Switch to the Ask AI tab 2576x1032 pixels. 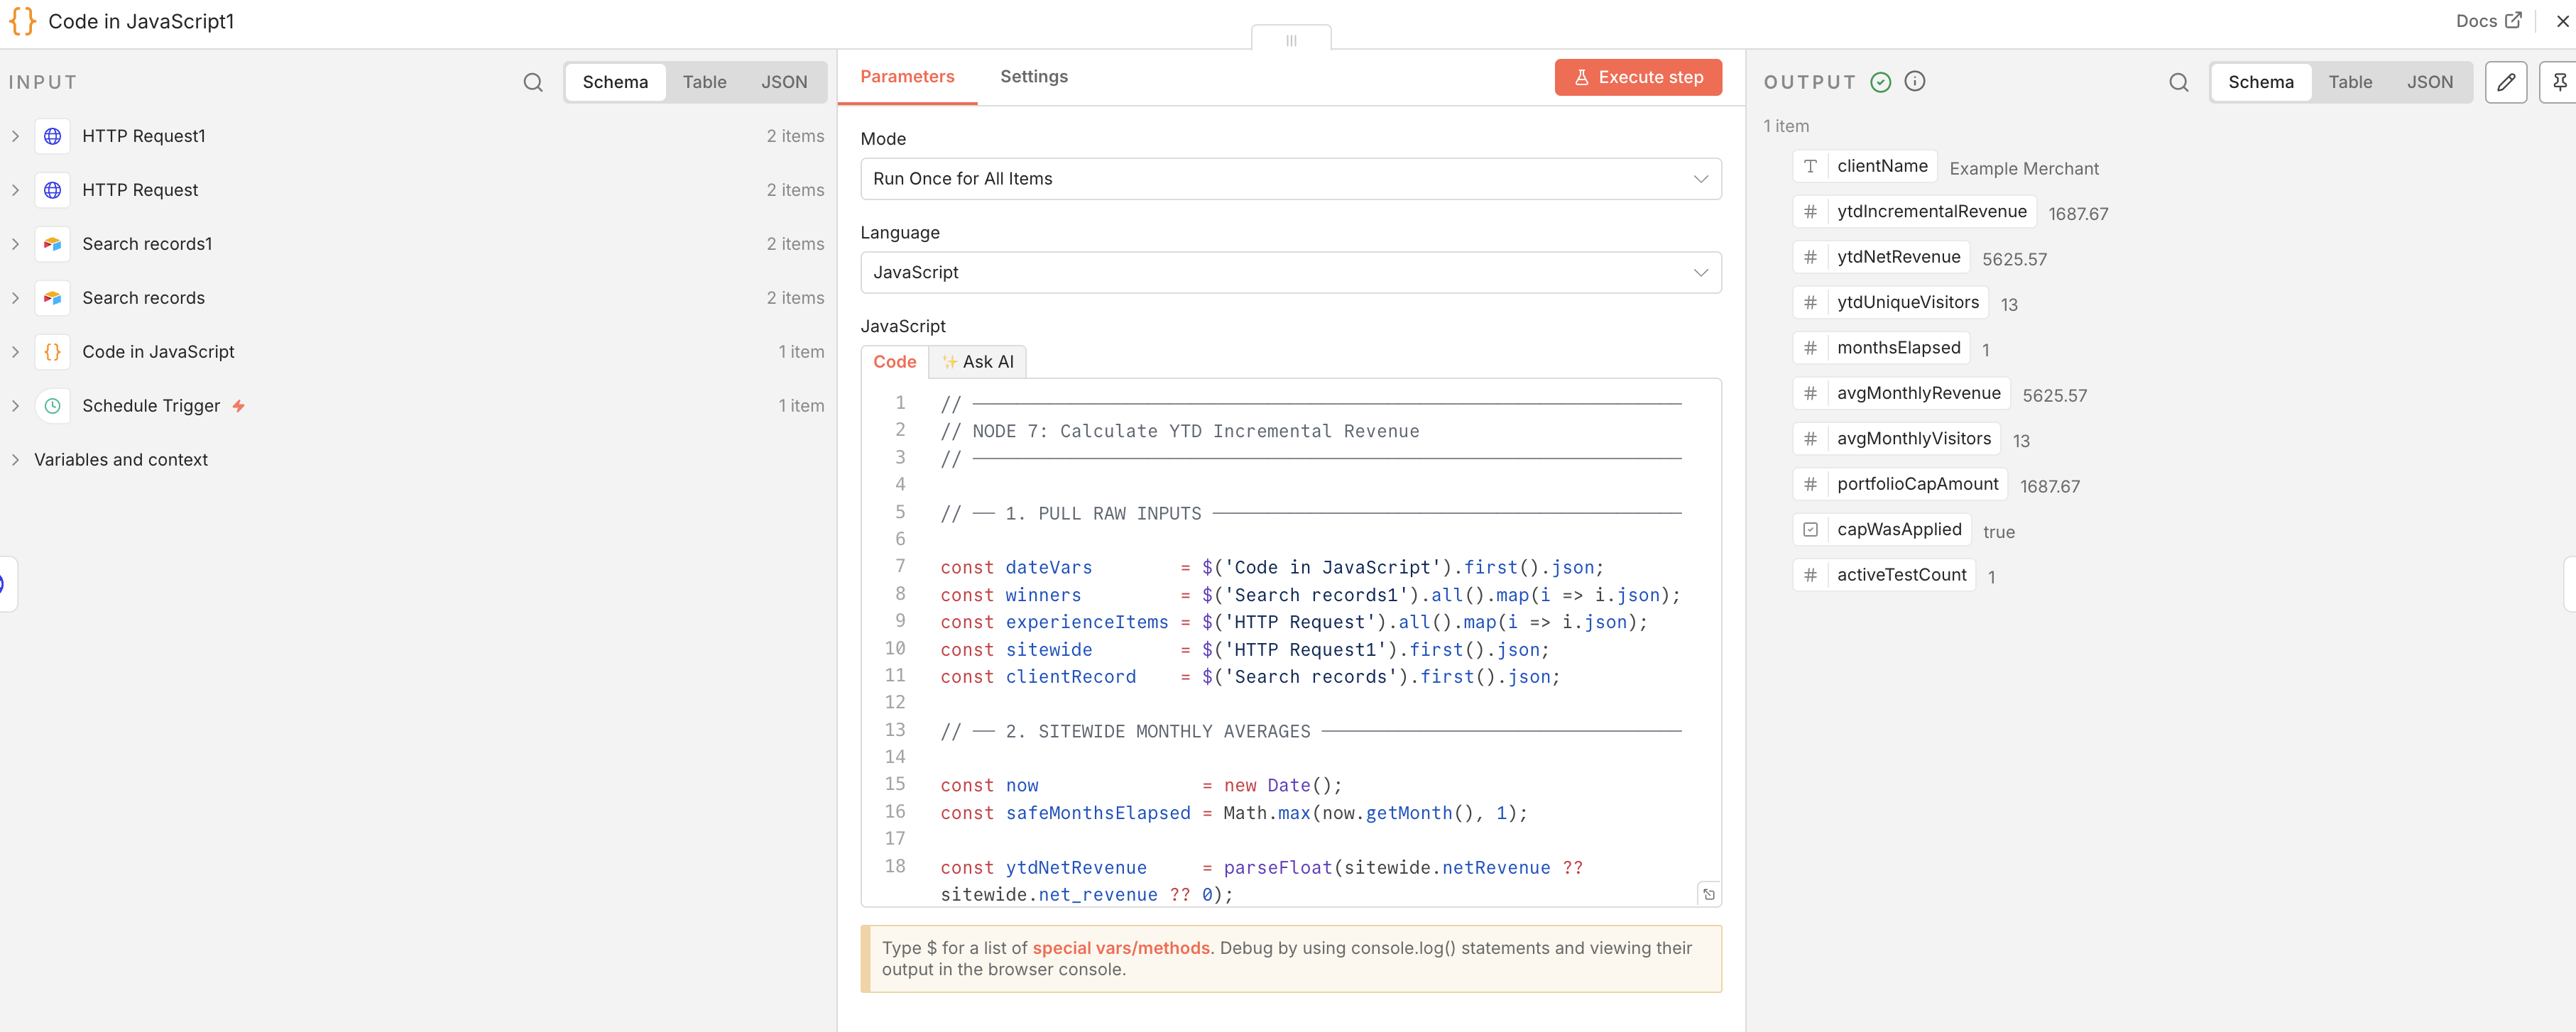click(x=977, y=362)
